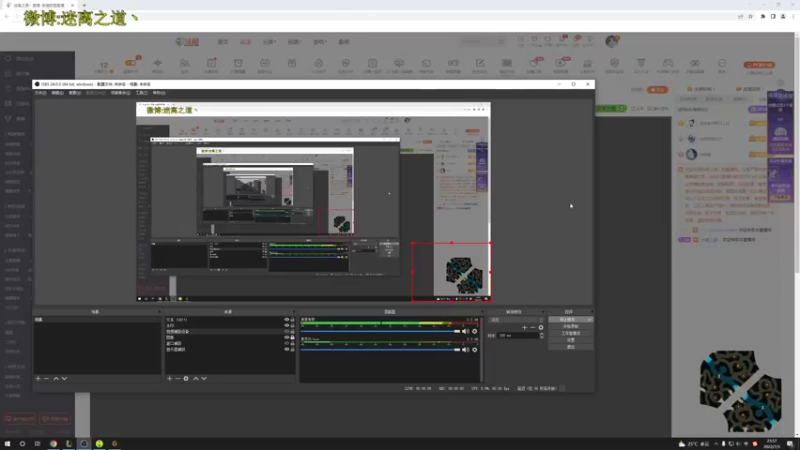Lock the 显示器捕获 source
This screenshot has width=800, height=450.
[292, 349]
